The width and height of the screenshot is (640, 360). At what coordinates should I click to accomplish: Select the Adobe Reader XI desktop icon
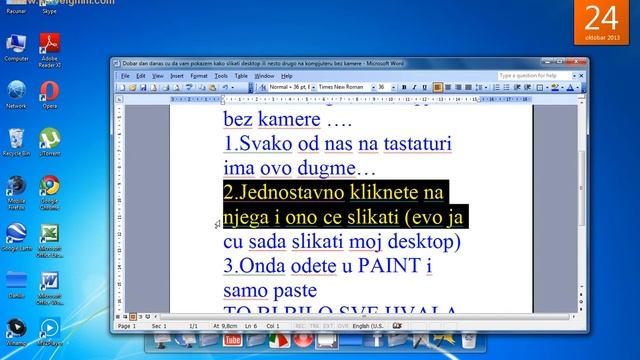tap(49, 50)
